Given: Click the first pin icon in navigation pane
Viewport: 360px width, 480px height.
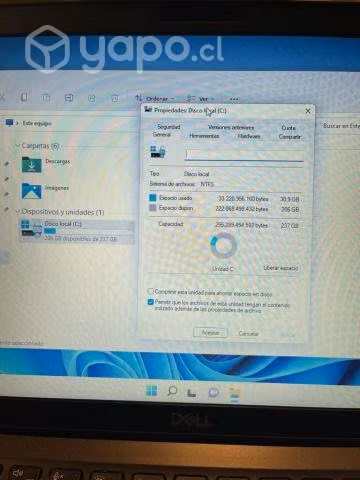Looking at the screenshot, I should click(x=6, y=163).
